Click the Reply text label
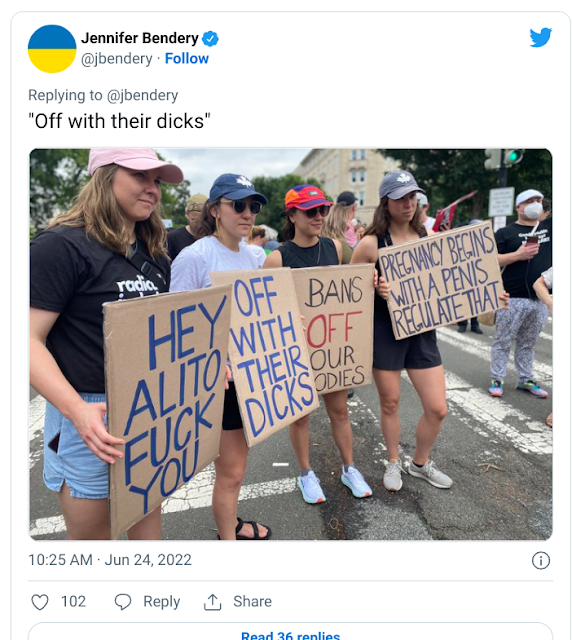Screen dimensions: 572x640 coord(161,602)
